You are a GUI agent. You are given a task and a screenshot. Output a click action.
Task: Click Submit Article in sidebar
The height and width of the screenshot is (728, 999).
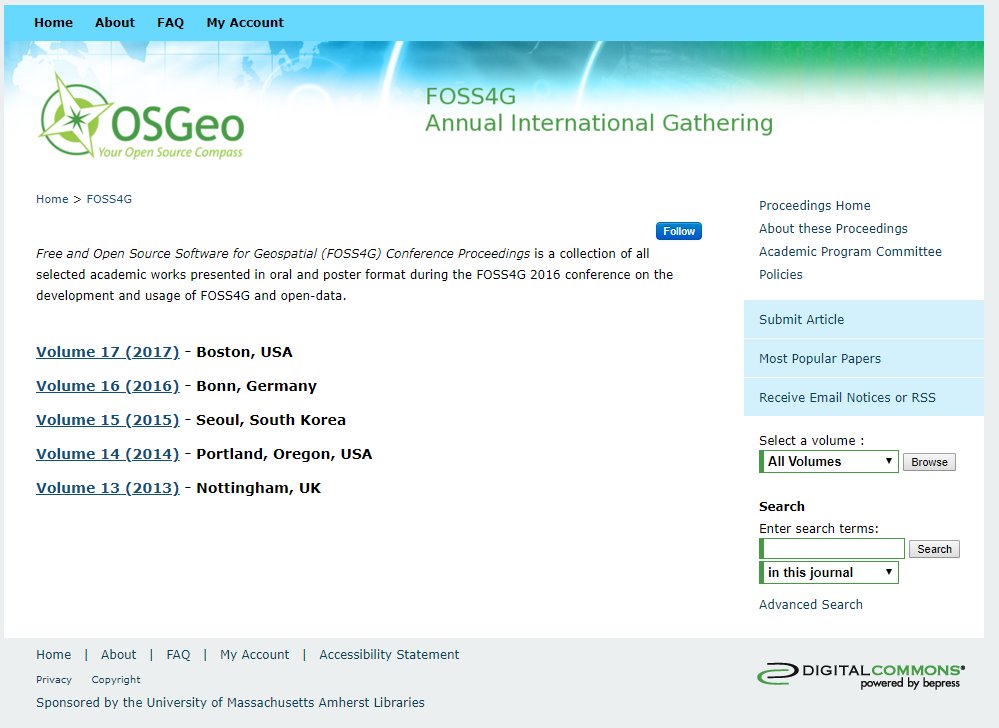click(863, 319)
